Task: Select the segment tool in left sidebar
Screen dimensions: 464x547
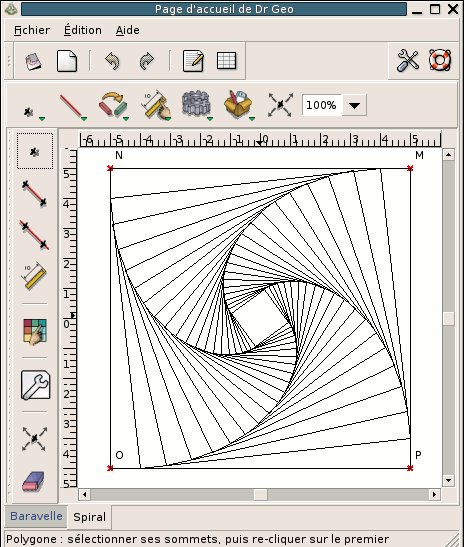Action: click(x=34, y=193)
